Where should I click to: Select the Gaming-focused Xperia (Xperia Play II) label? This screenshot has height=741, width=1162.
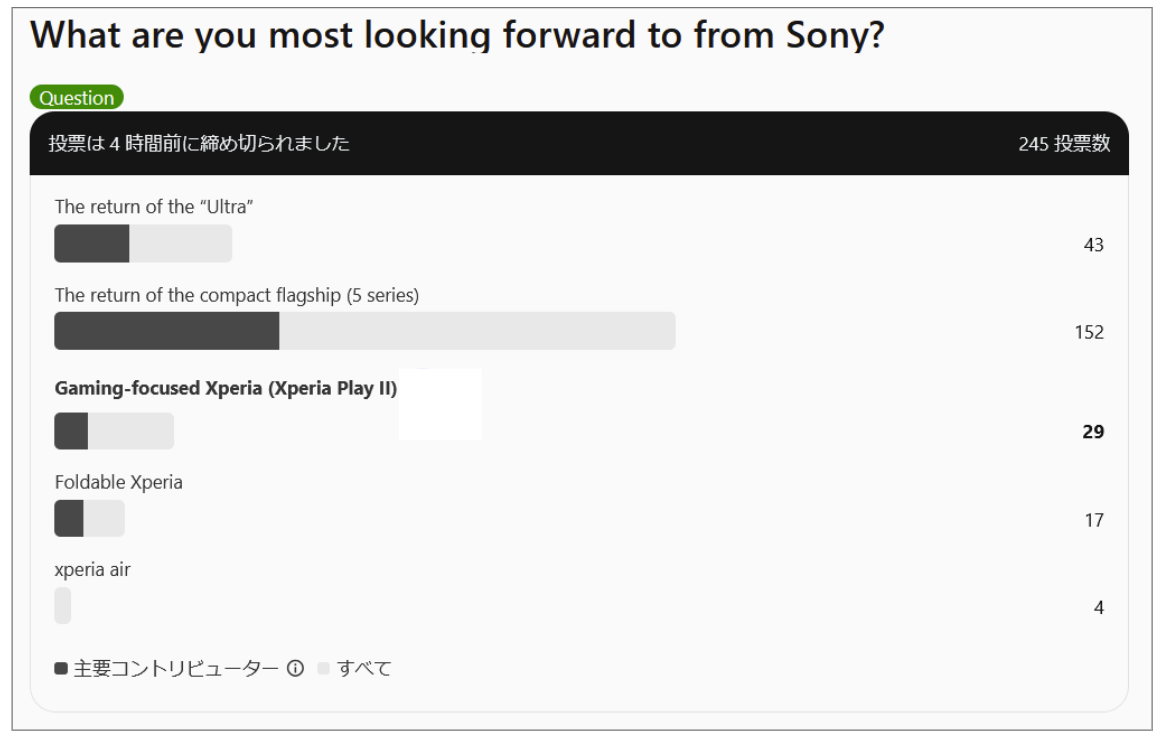pyautogui.click(x=226, y=389)
